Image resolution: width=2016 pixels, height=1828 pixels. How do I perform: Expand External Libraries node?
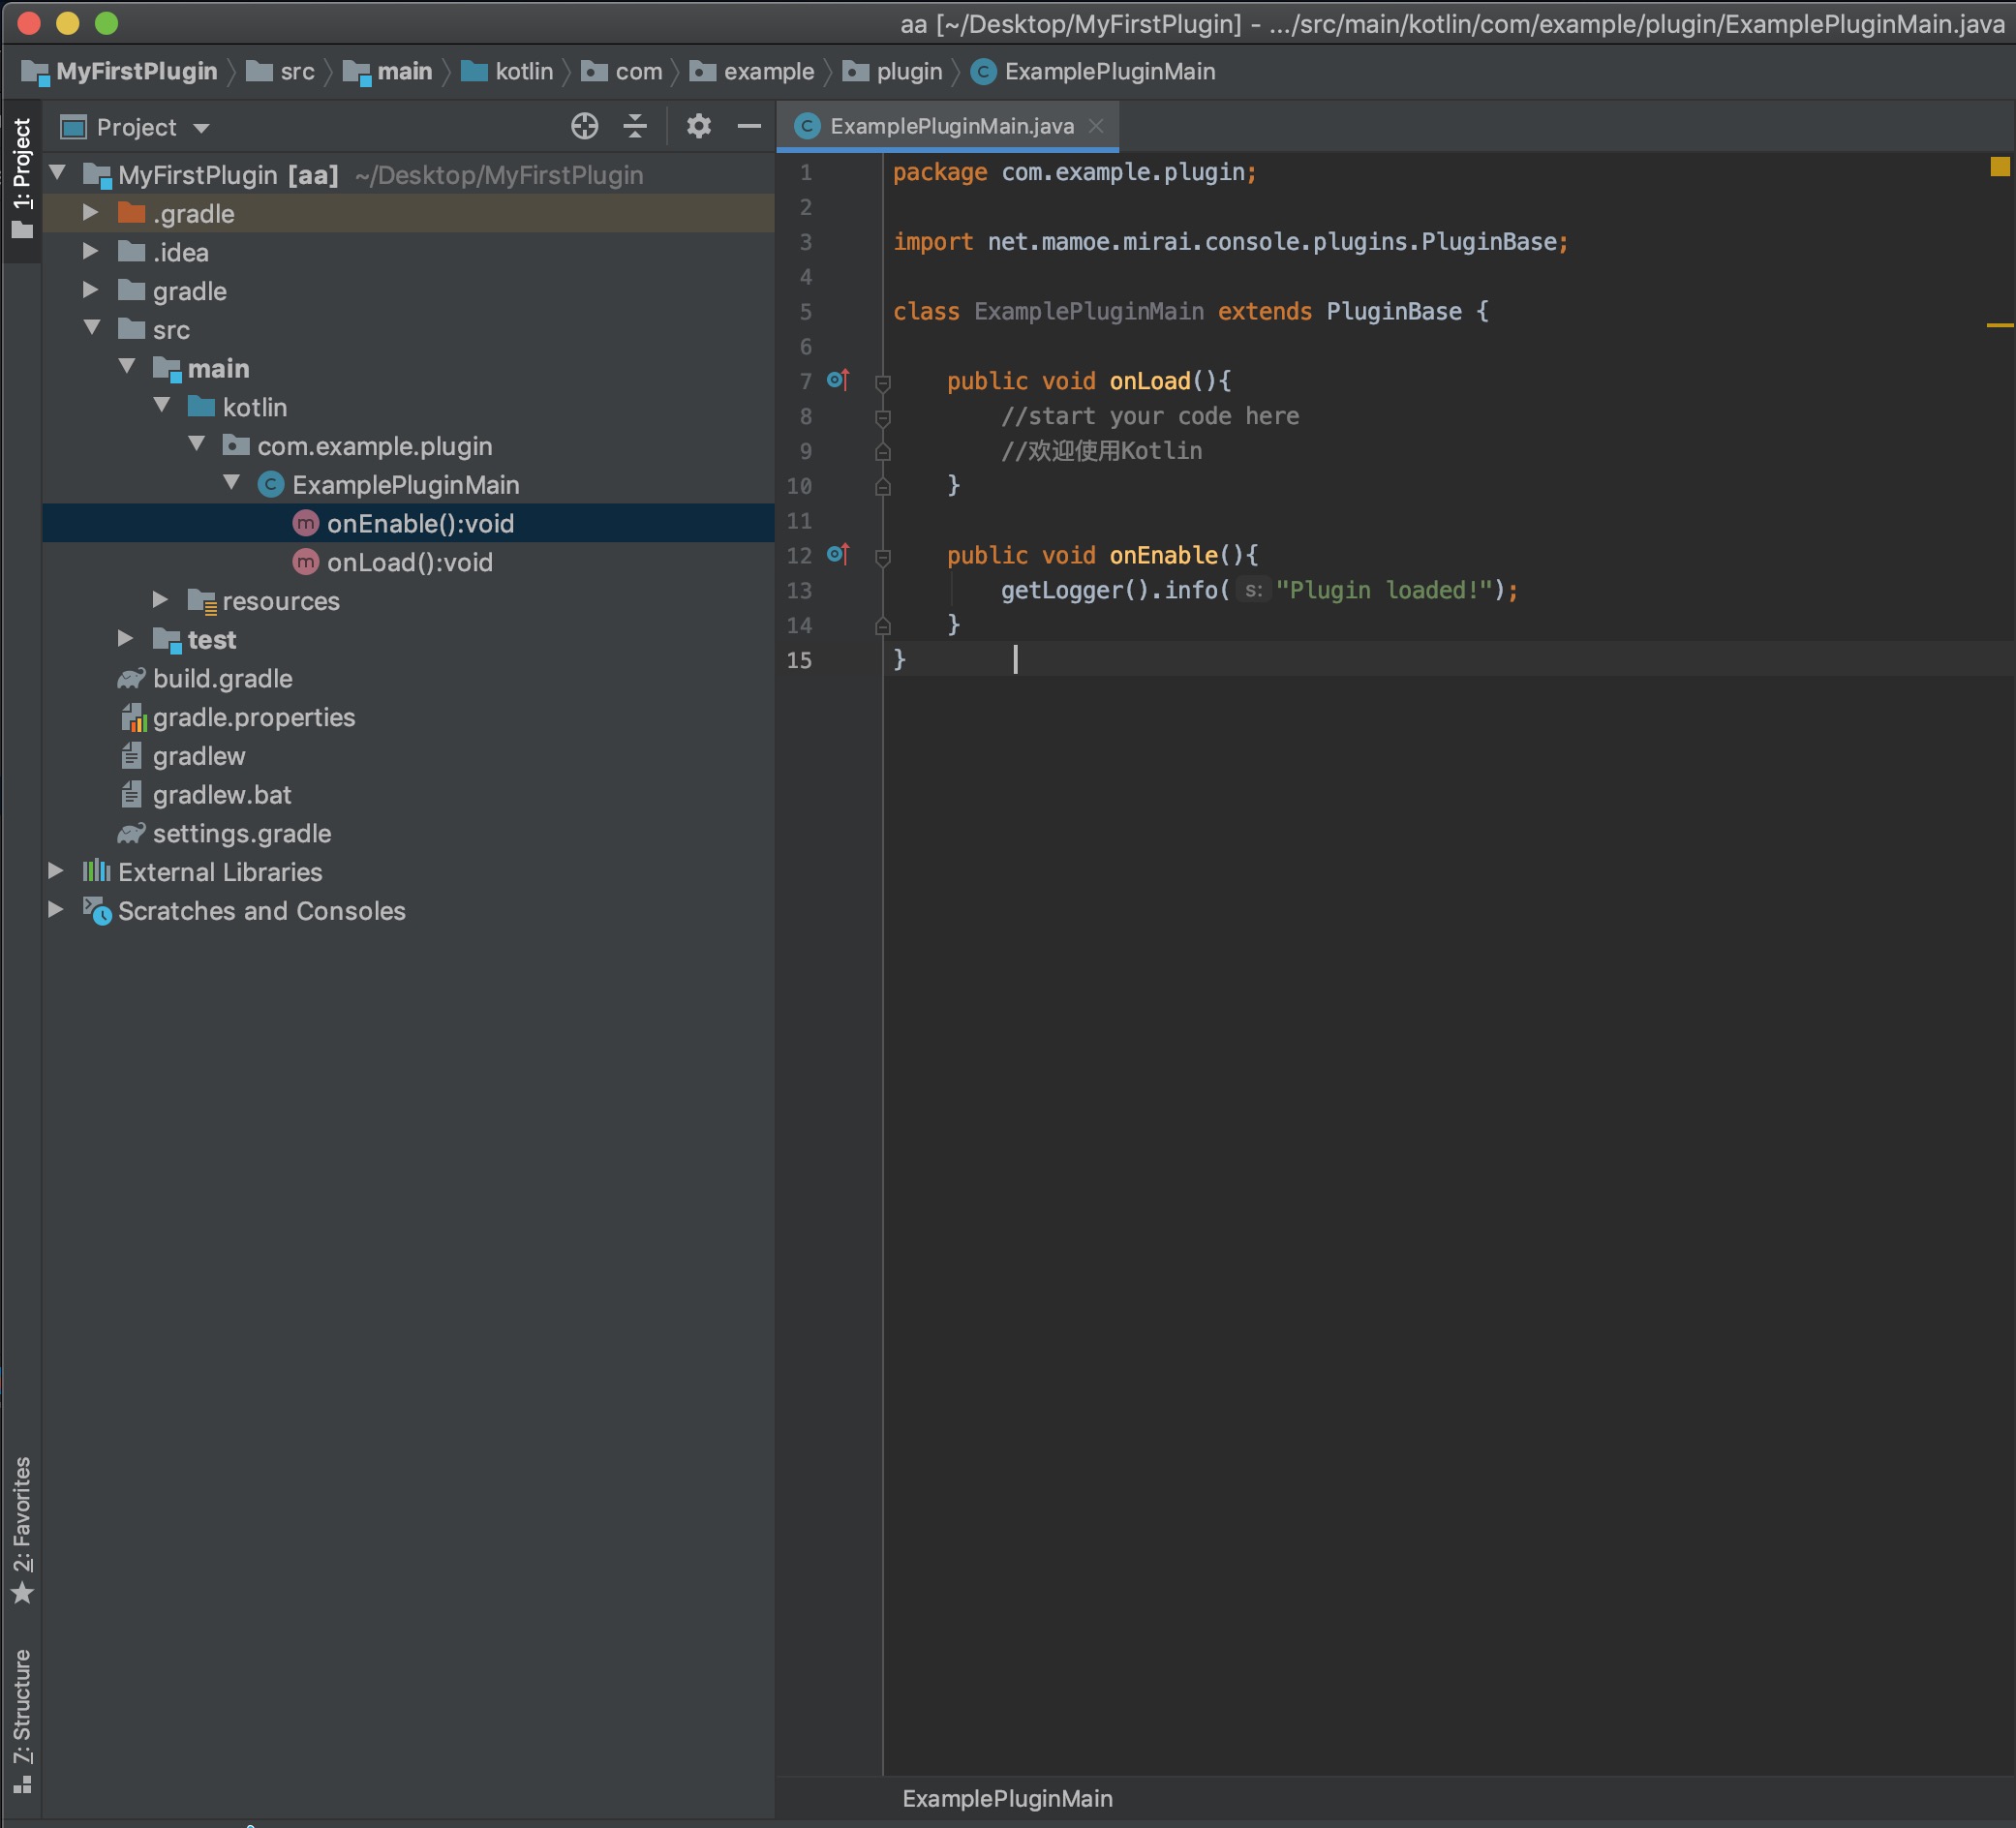click(x=56, y=871)
